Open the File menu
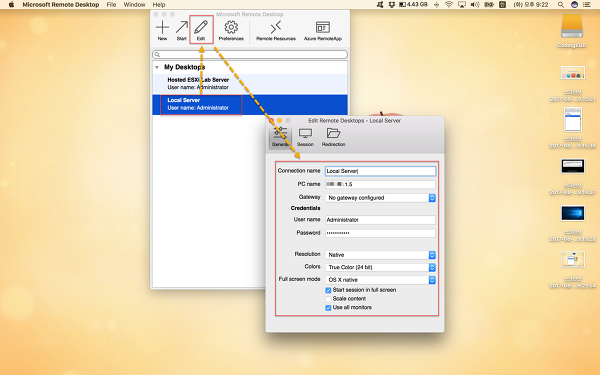Screen dimensions: 600x375 click(x=111, y=5)
